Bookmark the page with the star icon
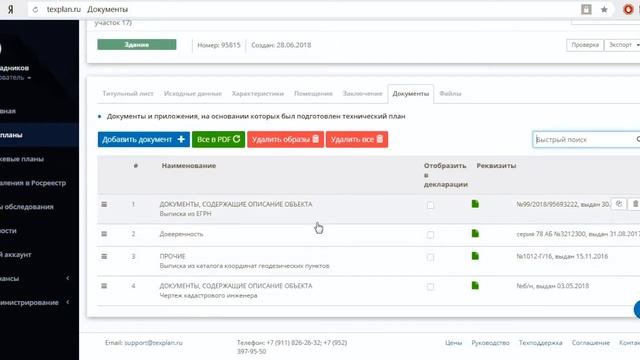640x360 pixels. pyautogui.click(x=604, y=9)
